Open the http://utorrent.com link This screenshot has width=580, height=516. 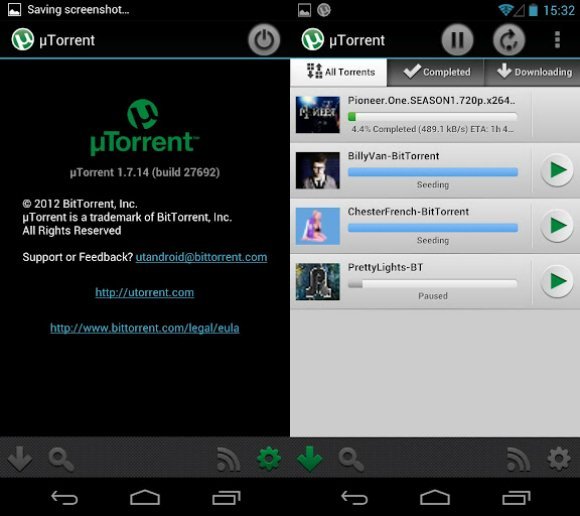tap(145, 293)
